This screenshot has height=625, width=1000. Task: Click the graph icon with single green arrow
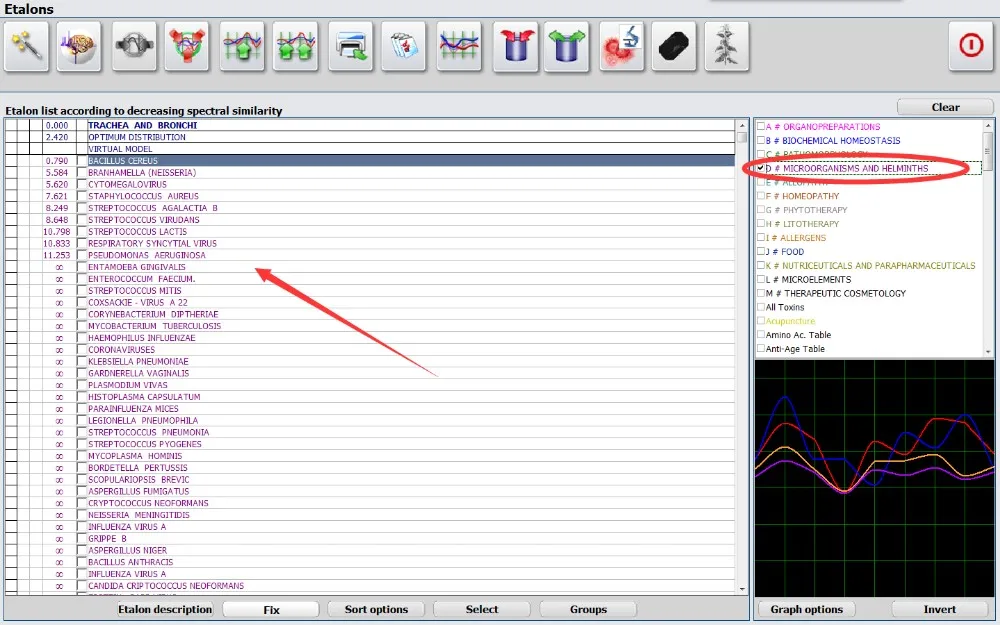pyautogui.click(x=242, y=47)
